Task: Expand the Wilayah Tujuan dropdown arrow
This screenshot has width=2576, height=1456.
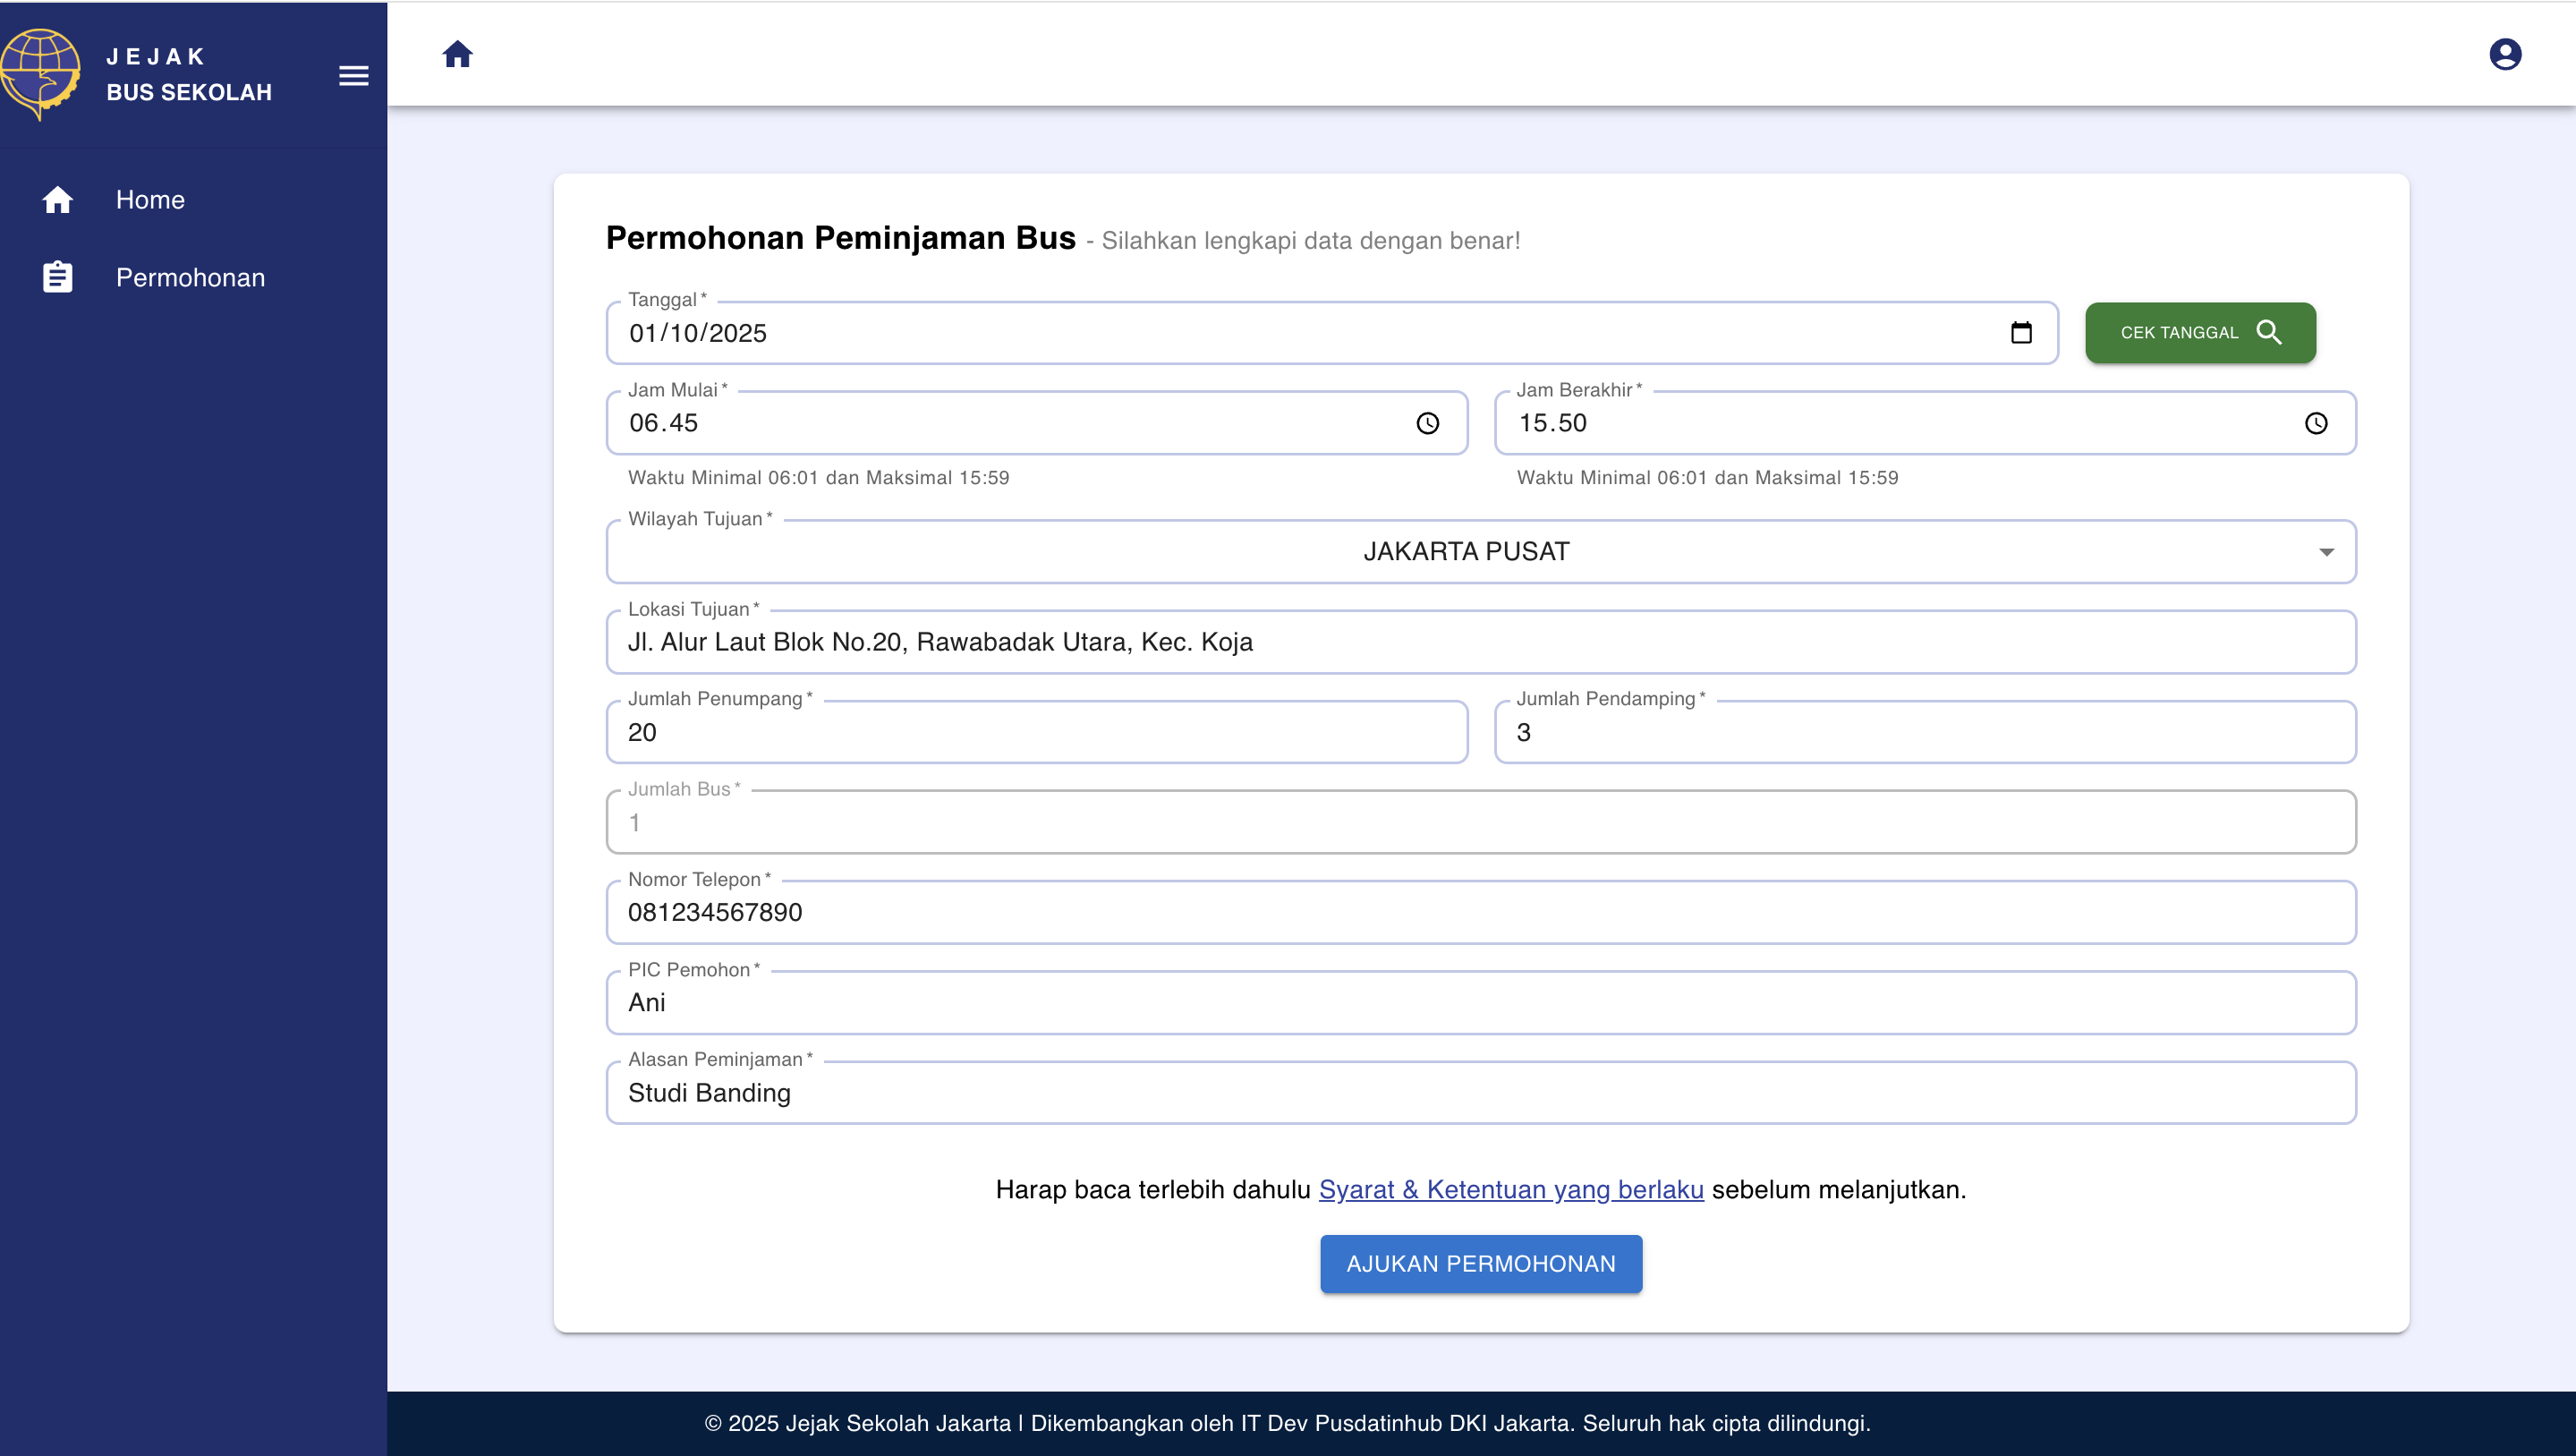Action: point(2326,552)
